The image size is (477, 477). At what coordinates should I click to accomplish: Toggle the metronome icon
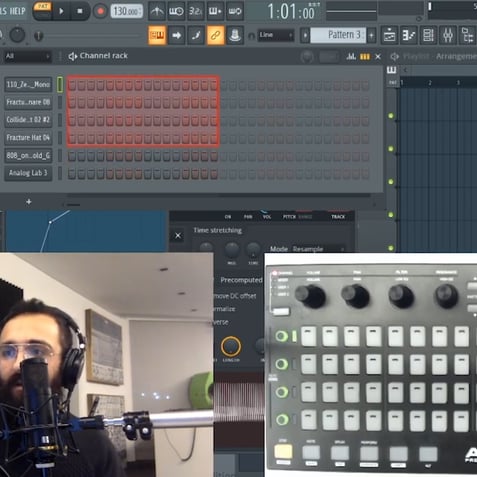(x=157, y=11)
